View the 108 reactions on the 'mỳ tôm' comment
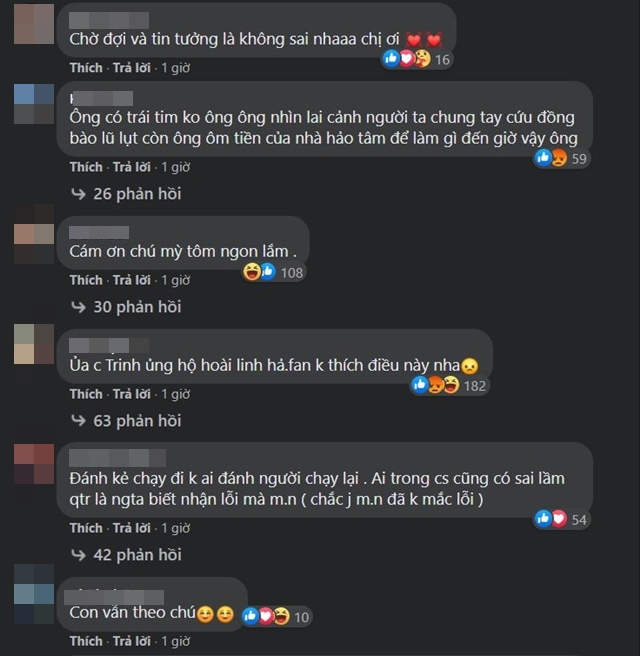Viewport: 640px width, 656px height. (x=274, y=272)
